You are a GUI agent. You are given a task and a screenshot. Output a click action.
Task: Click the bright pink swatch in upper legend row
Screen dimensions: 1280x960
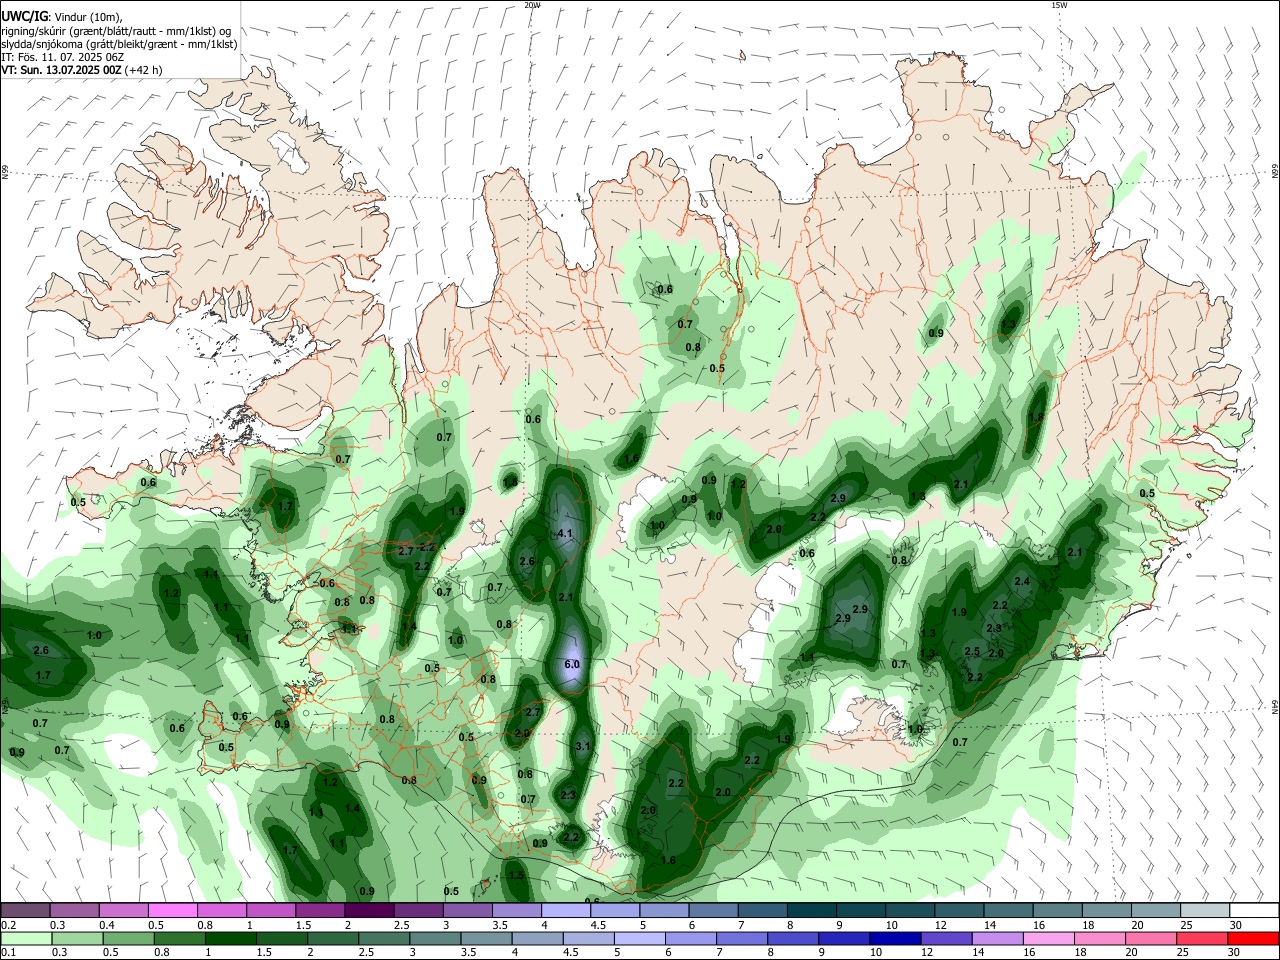click(x=172, y=910)
